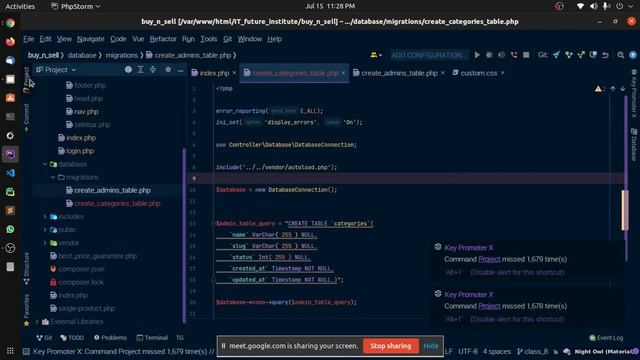Expand External Libraries node

pyautogui.click(x=37, y=322)
